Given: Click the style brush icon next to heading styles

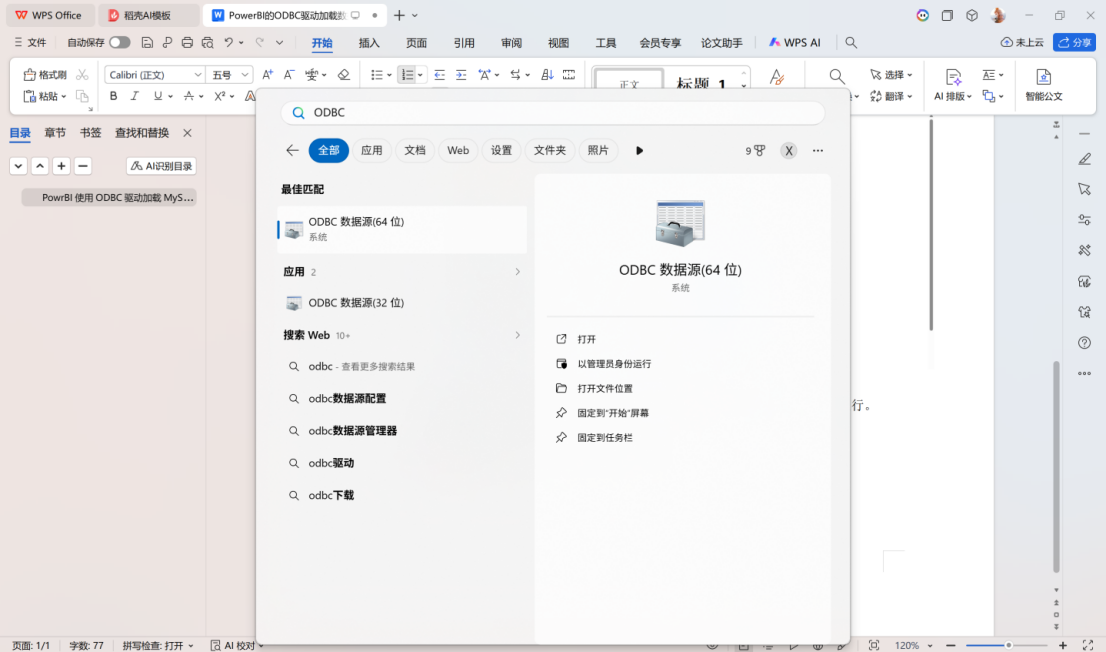Looking at the screenshot, I should pyautogui.click(x=777, y=77).
